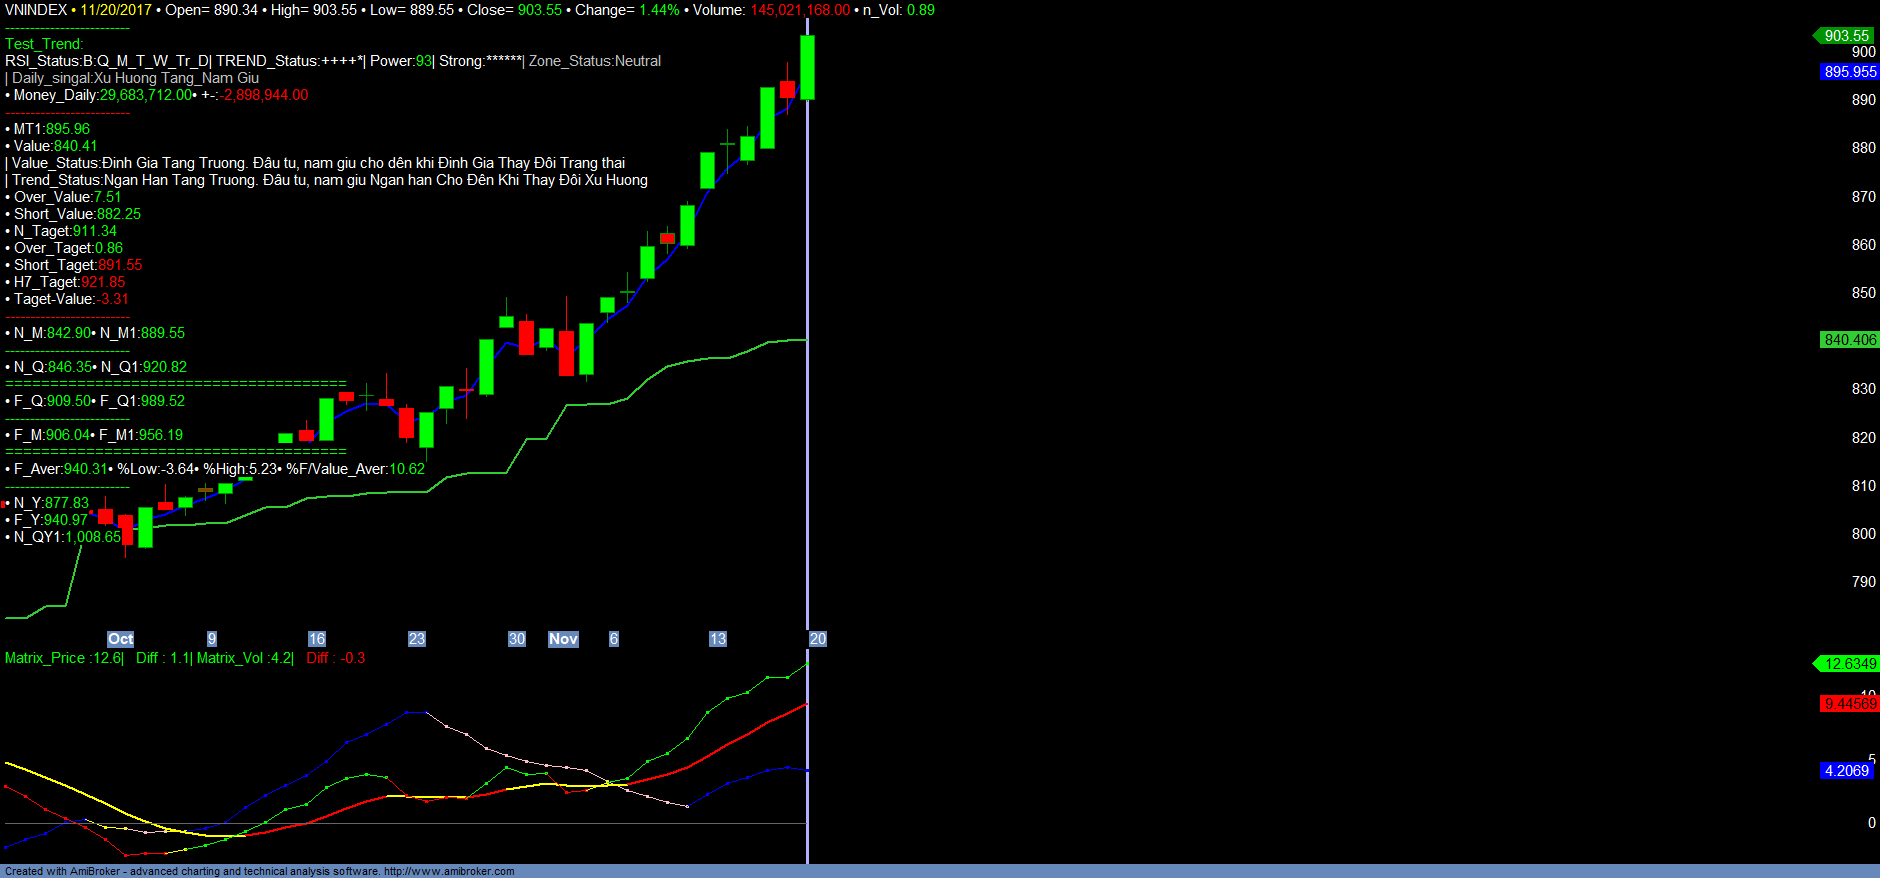1880x878 pixels.
Task: Click the blue 4.2069 indicator tag
Action: point(1846,771)
